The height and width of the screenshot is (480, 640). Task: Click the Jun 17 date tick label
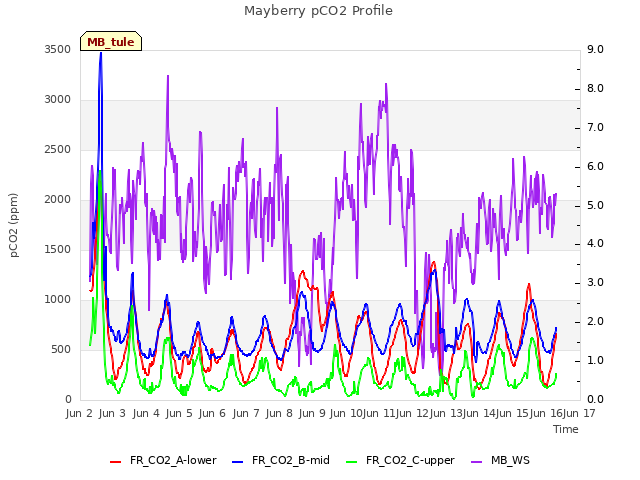[x=579, y=413]
